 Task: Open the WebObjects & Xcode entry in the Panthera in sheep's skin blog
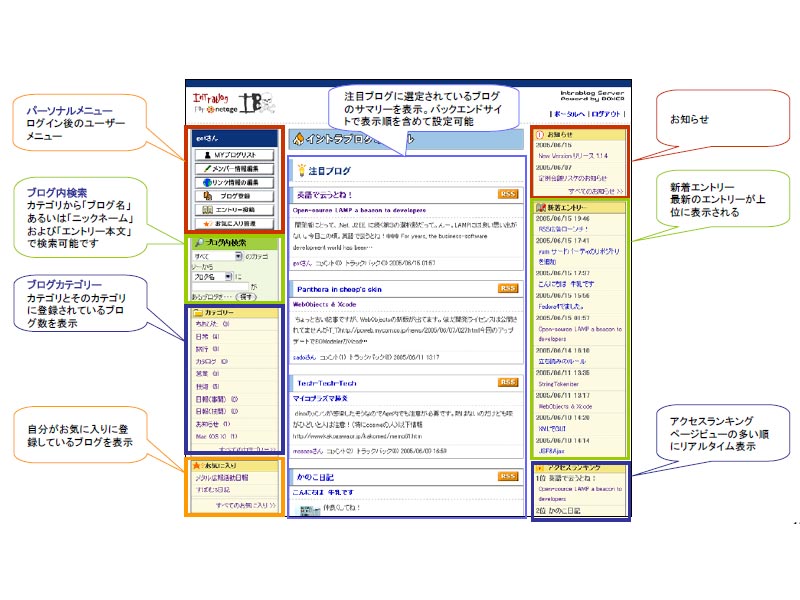coord(324,305)
